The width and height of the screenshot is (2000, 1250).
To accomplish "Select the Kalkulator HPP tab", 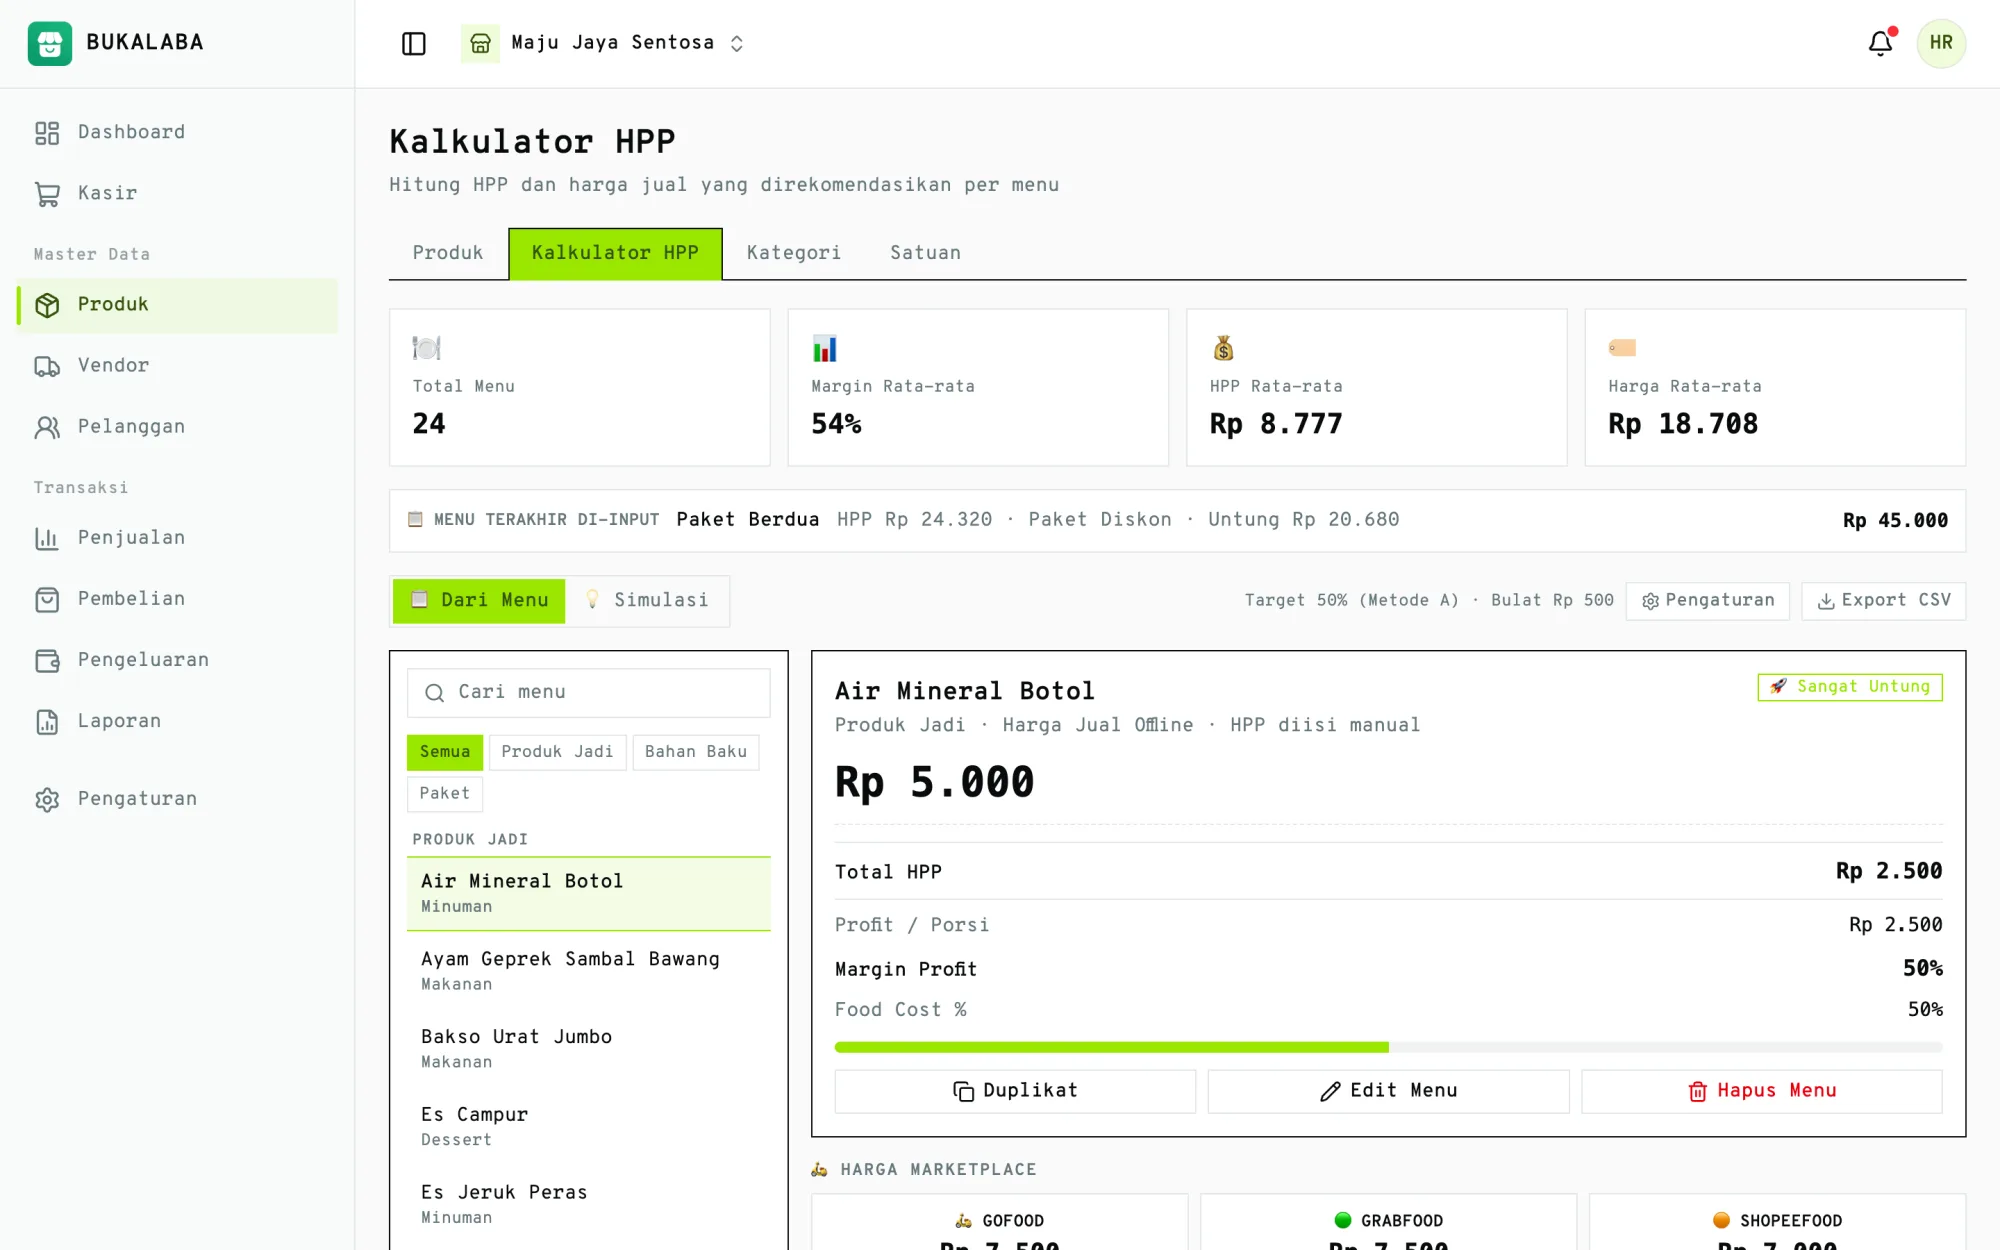I will [x=615, y=253].
